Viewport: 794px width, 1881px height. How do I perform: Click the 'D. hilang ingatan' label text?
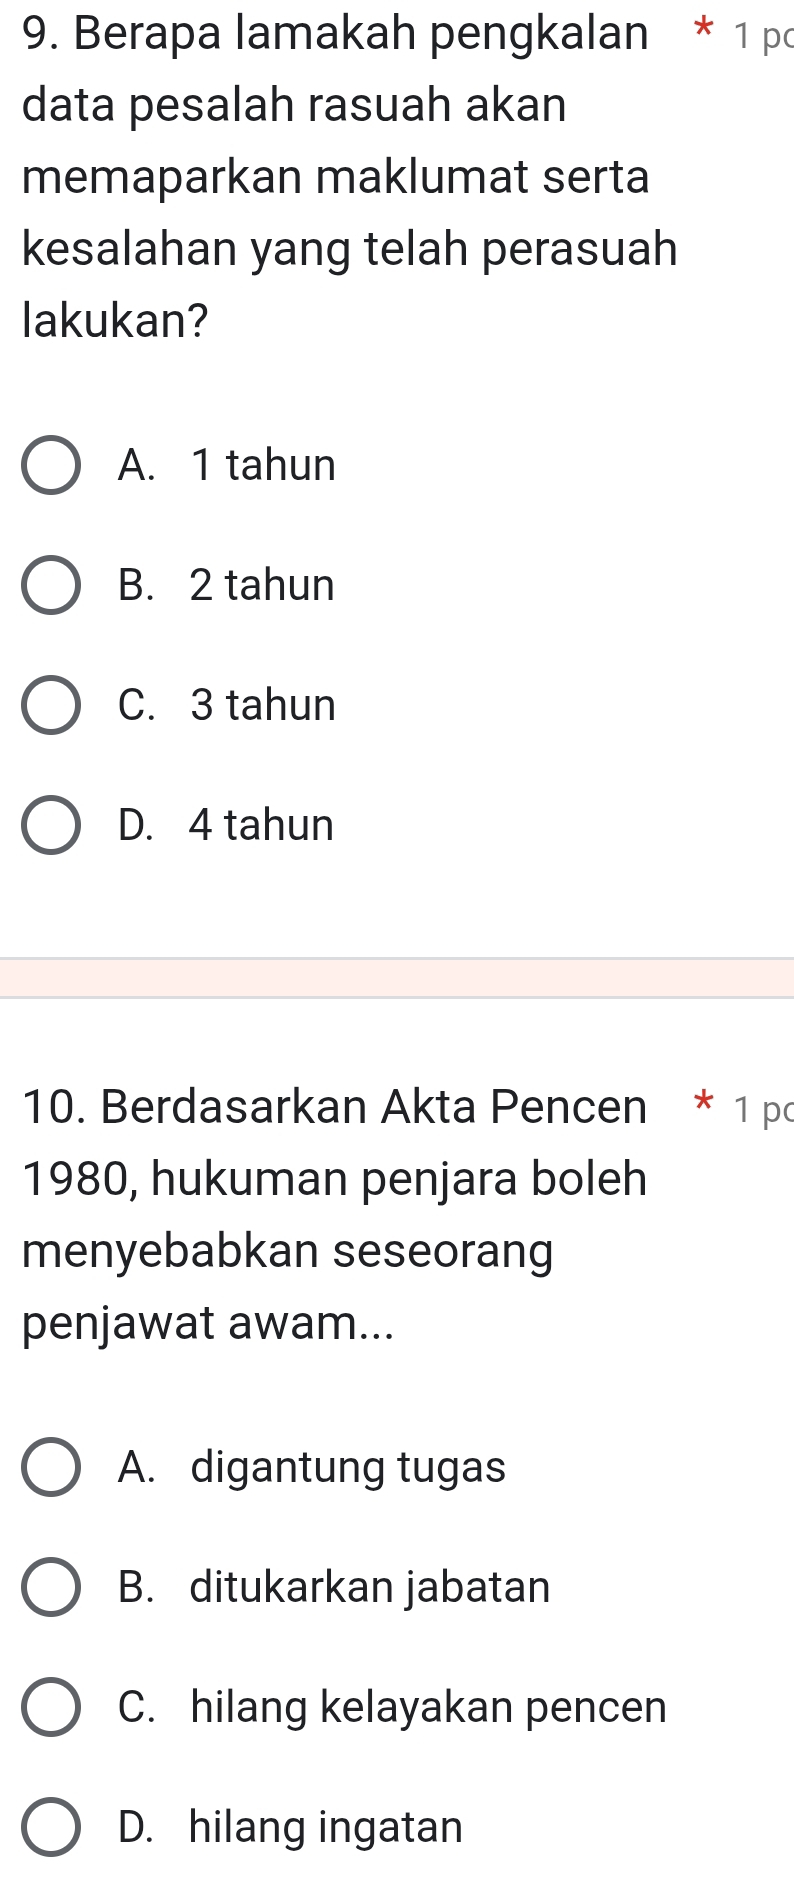[290, 1828]
